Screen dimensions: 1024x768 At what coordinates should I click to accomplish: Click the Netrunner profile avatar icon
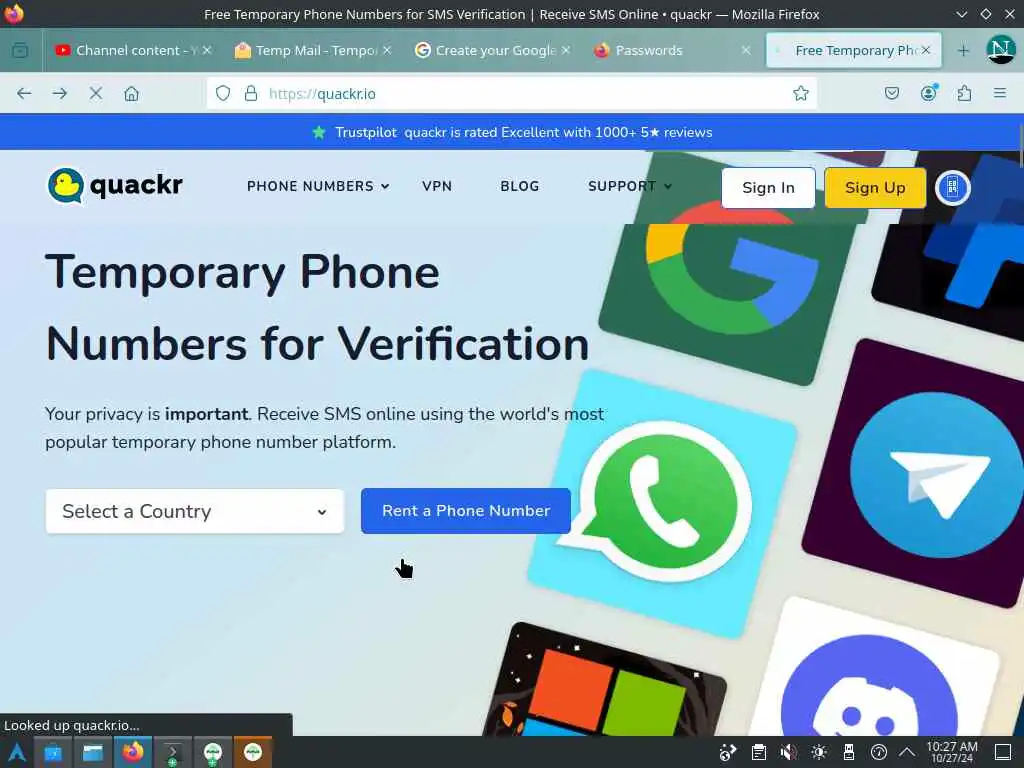point(1000,50)
